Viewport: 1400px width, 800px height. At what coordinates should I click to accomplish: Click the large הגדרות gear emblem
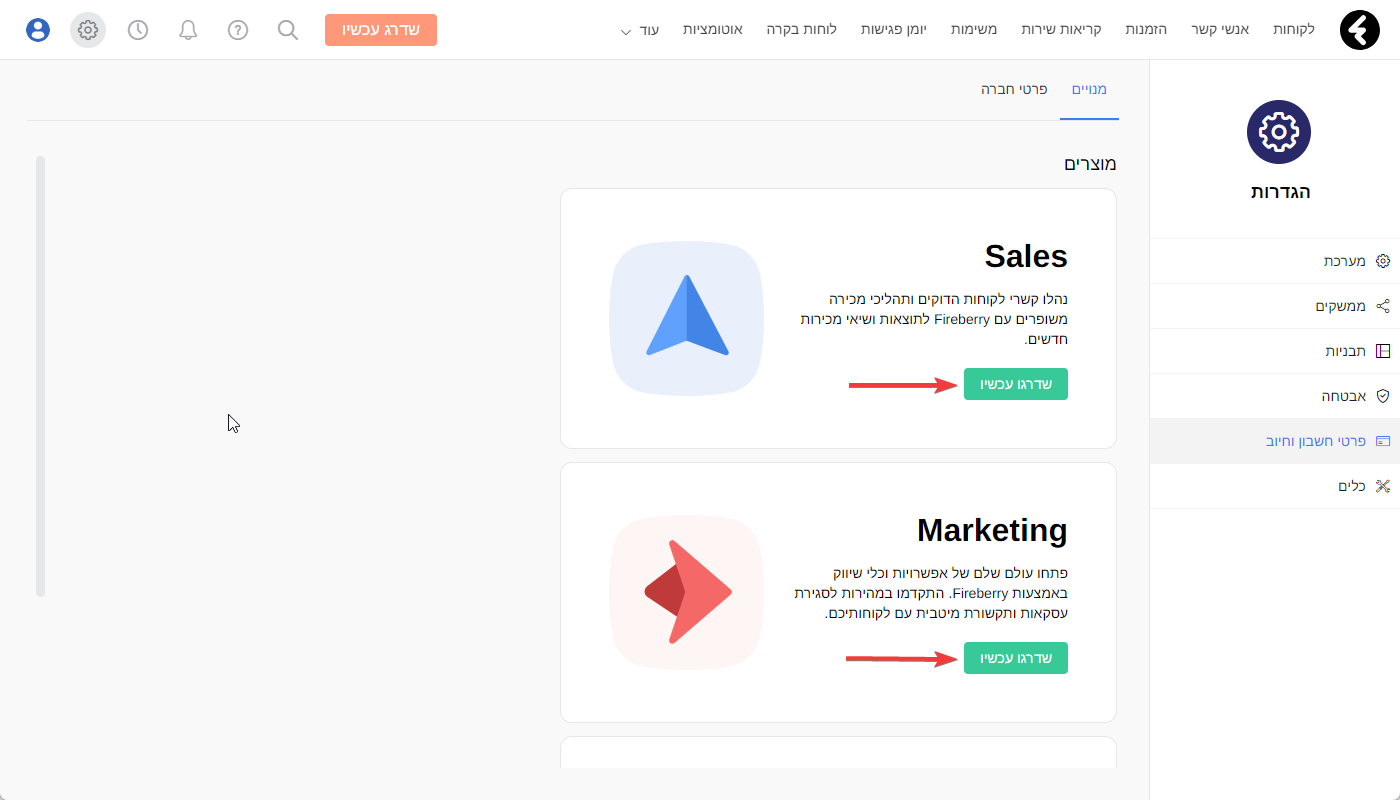[x=1279, y=132]
